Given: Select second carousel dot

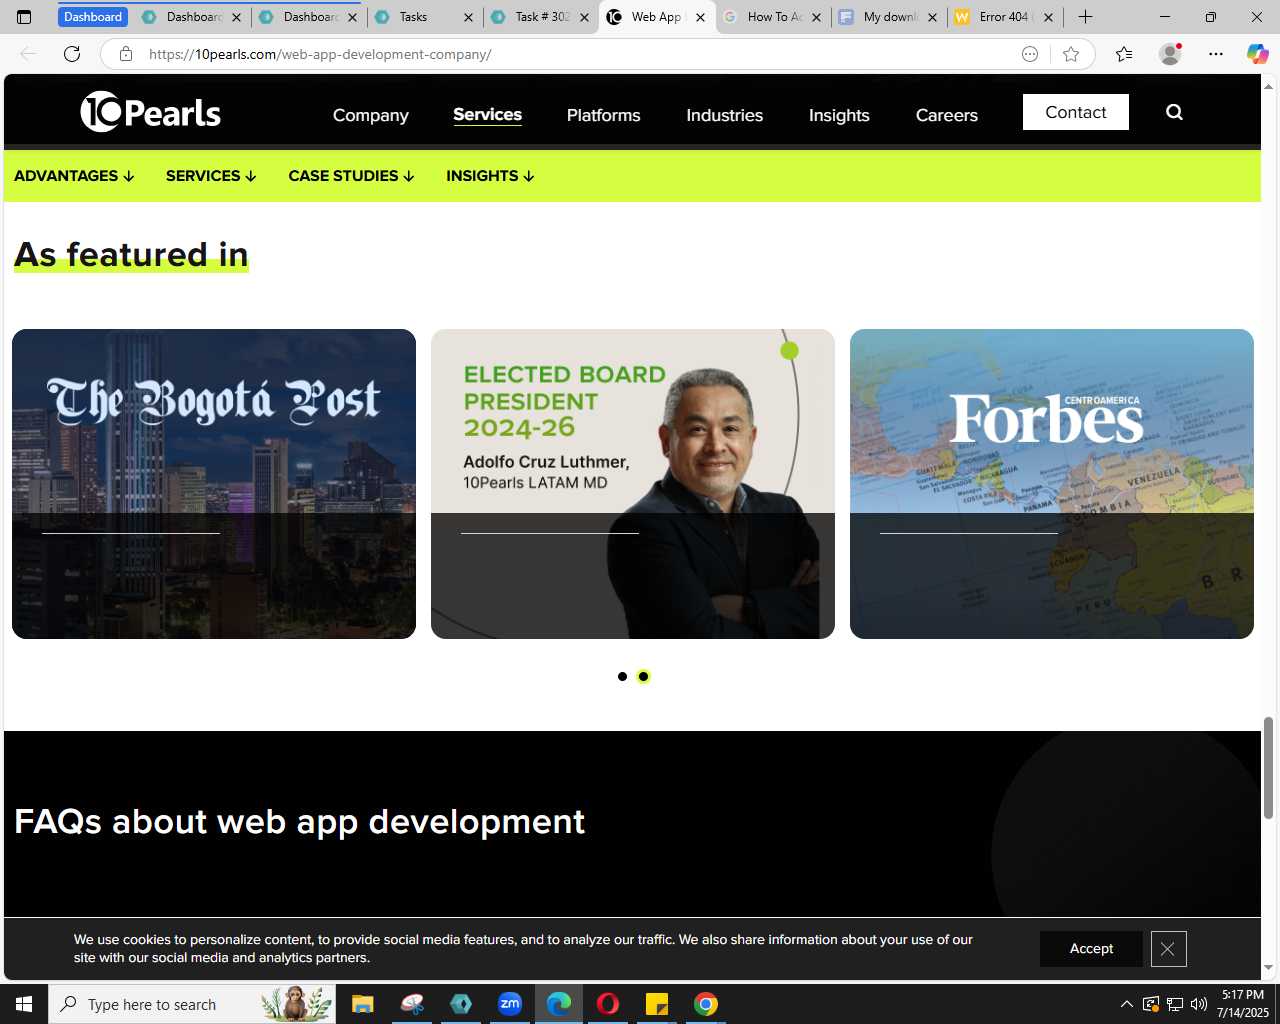Looking at the screenshot, I should click(x=643, y=677).
